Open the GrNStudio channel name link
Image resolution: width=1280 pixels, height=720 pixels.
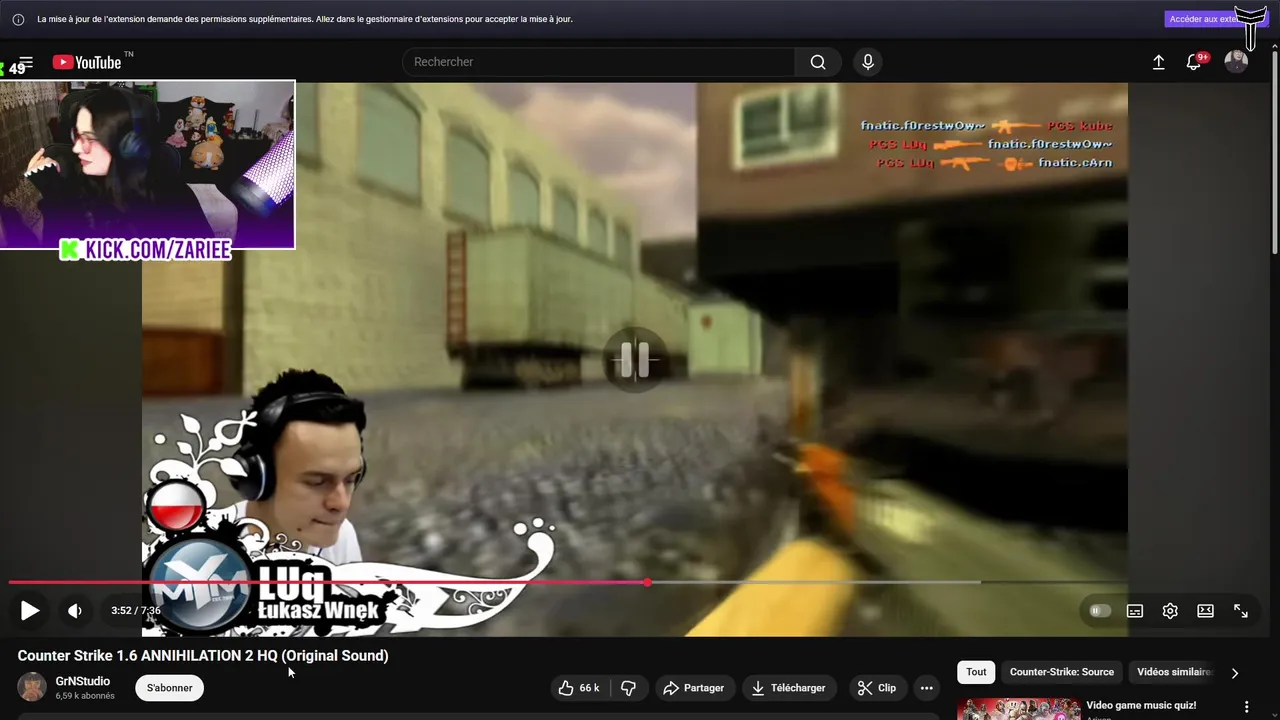[83, 681]
